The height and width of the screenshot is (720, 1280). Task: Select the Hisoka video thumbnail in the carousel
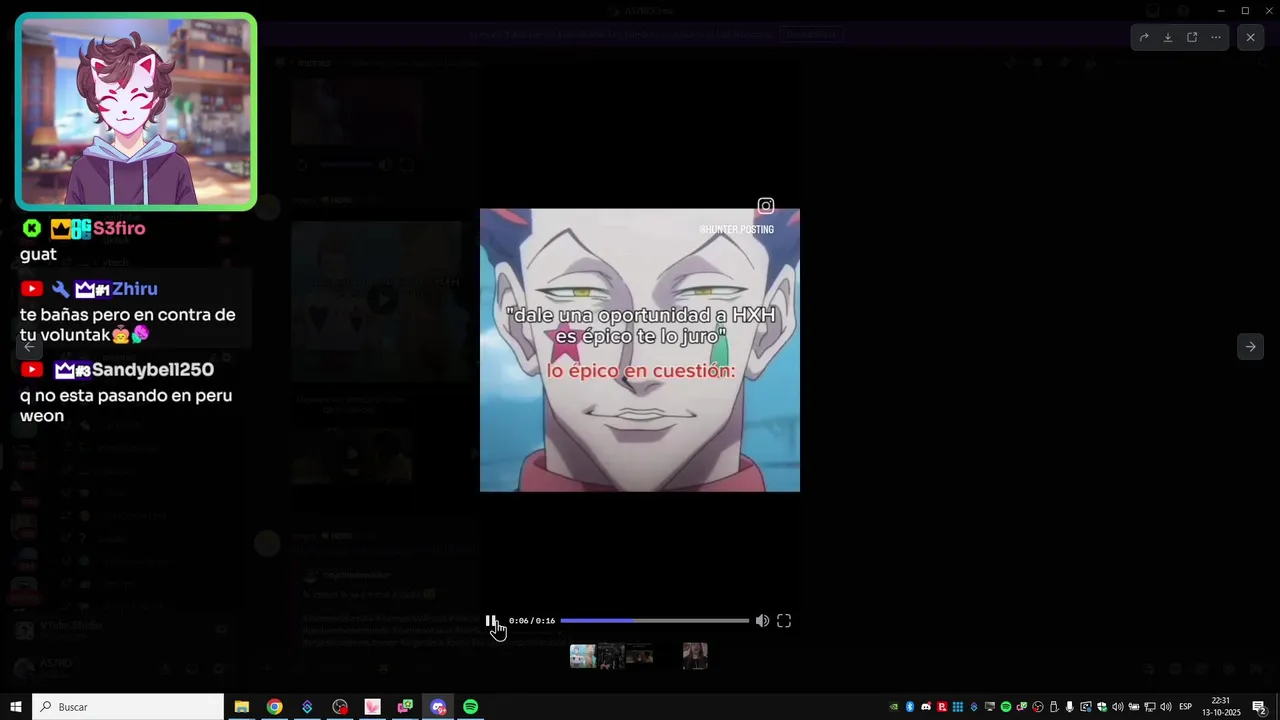click(583, 656)
